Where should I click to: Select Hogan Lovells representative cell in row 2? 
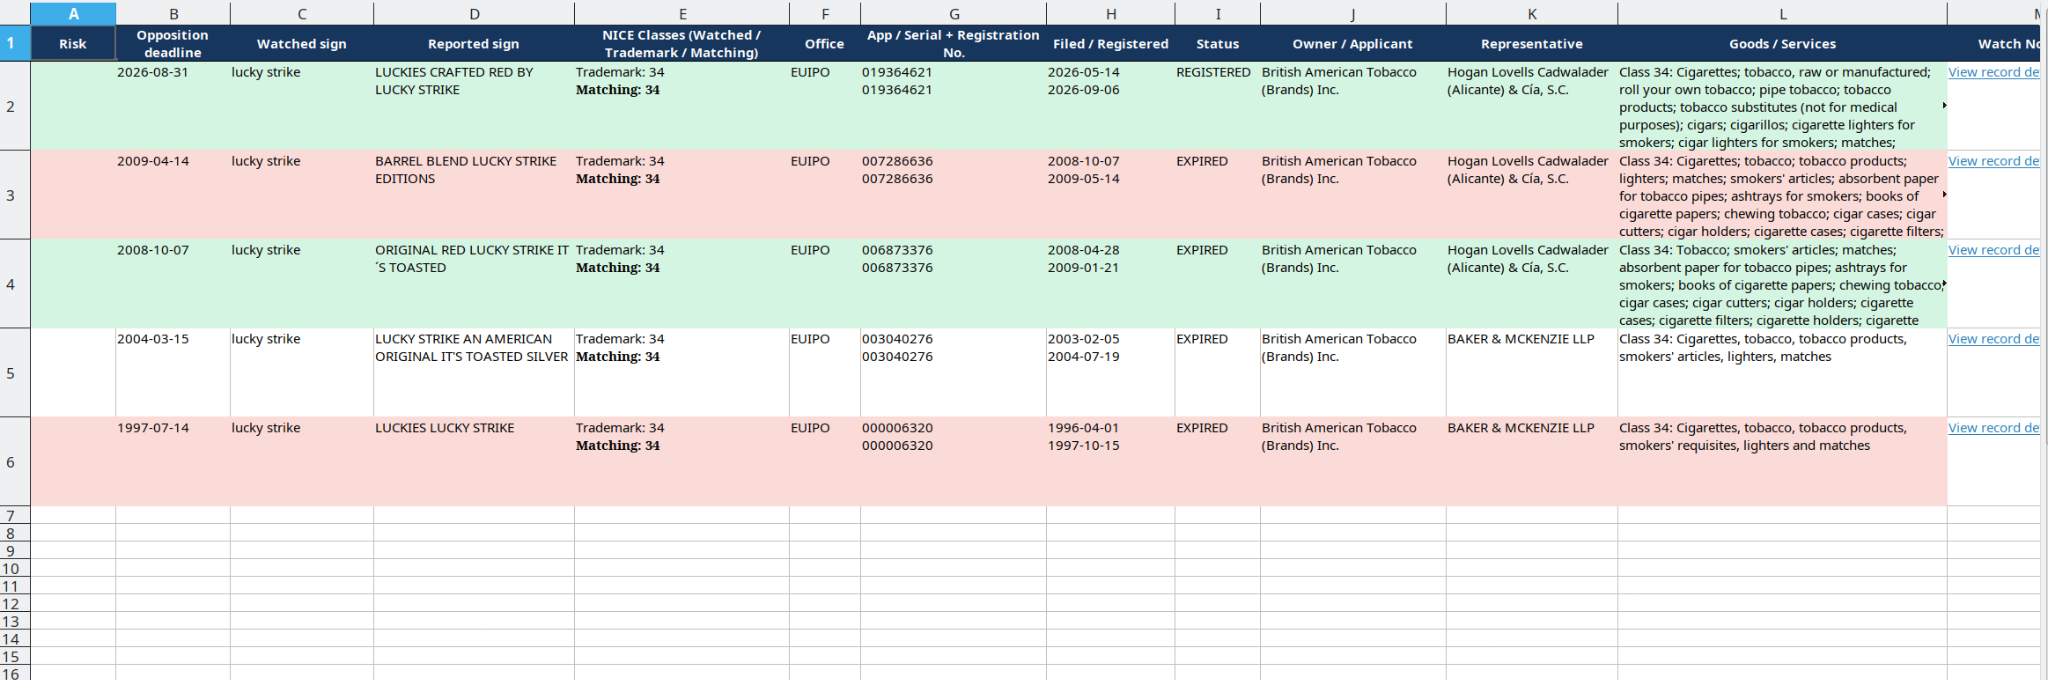[x=1532, y=106]
